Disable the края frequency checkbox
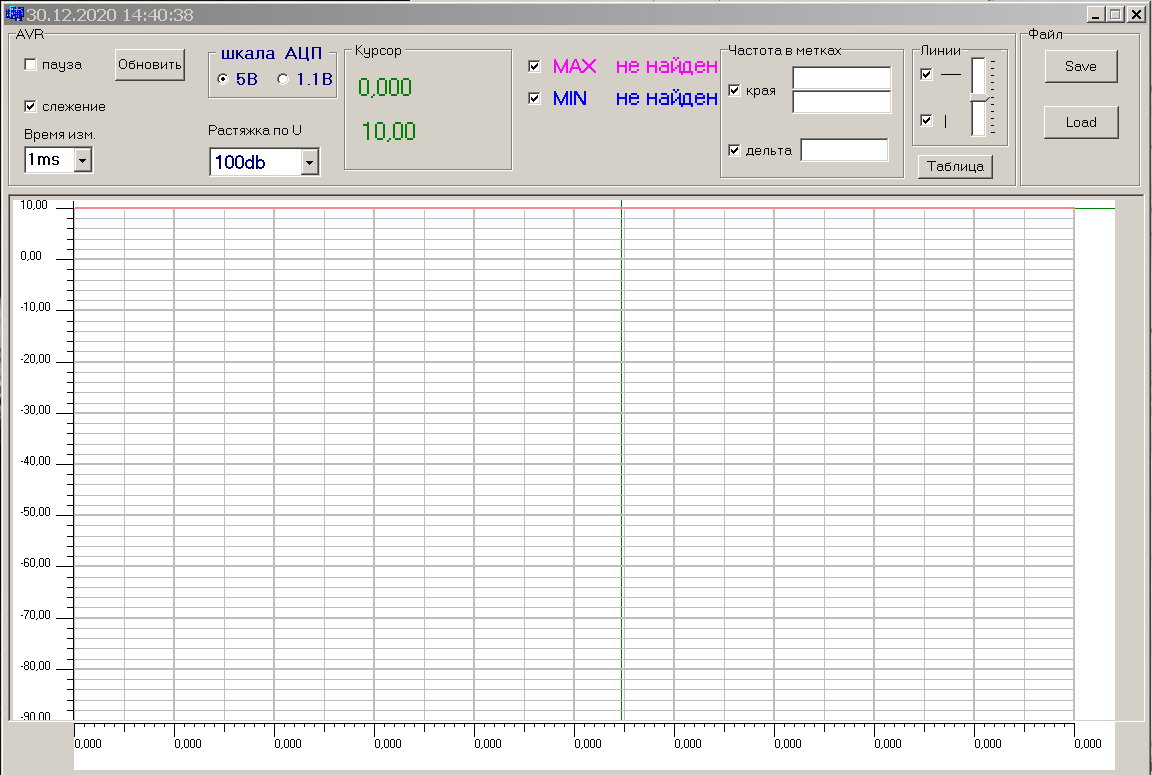This screenshot has width=1152, height=775. 735,90
